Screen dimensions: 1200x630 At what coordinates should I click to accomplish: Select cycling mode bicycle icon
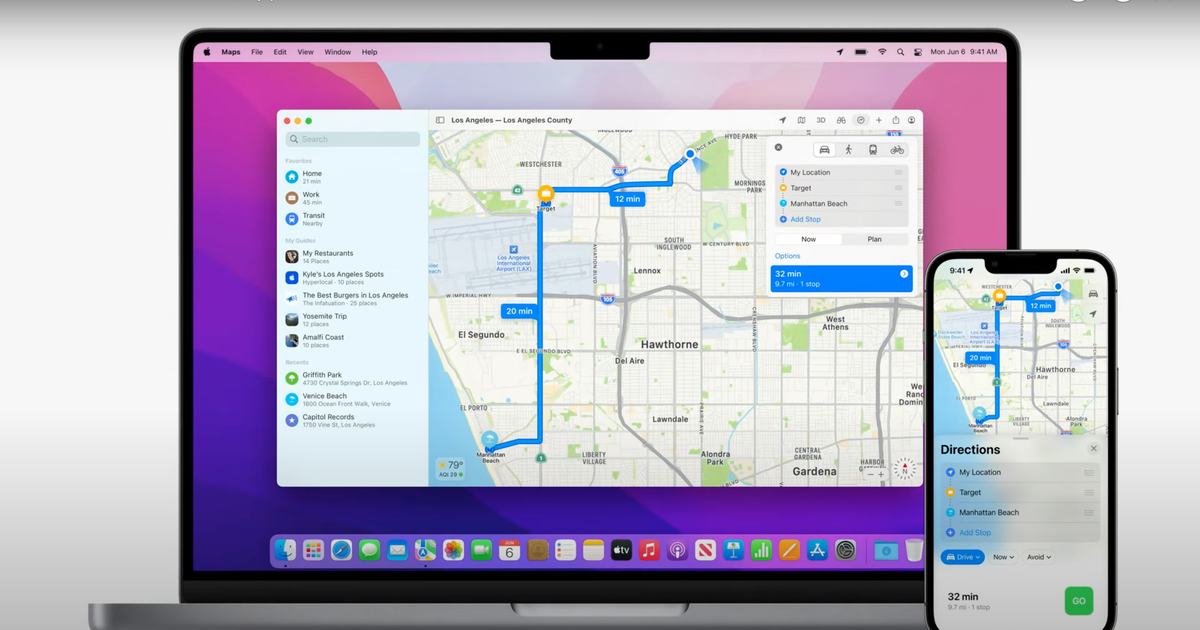897,150
